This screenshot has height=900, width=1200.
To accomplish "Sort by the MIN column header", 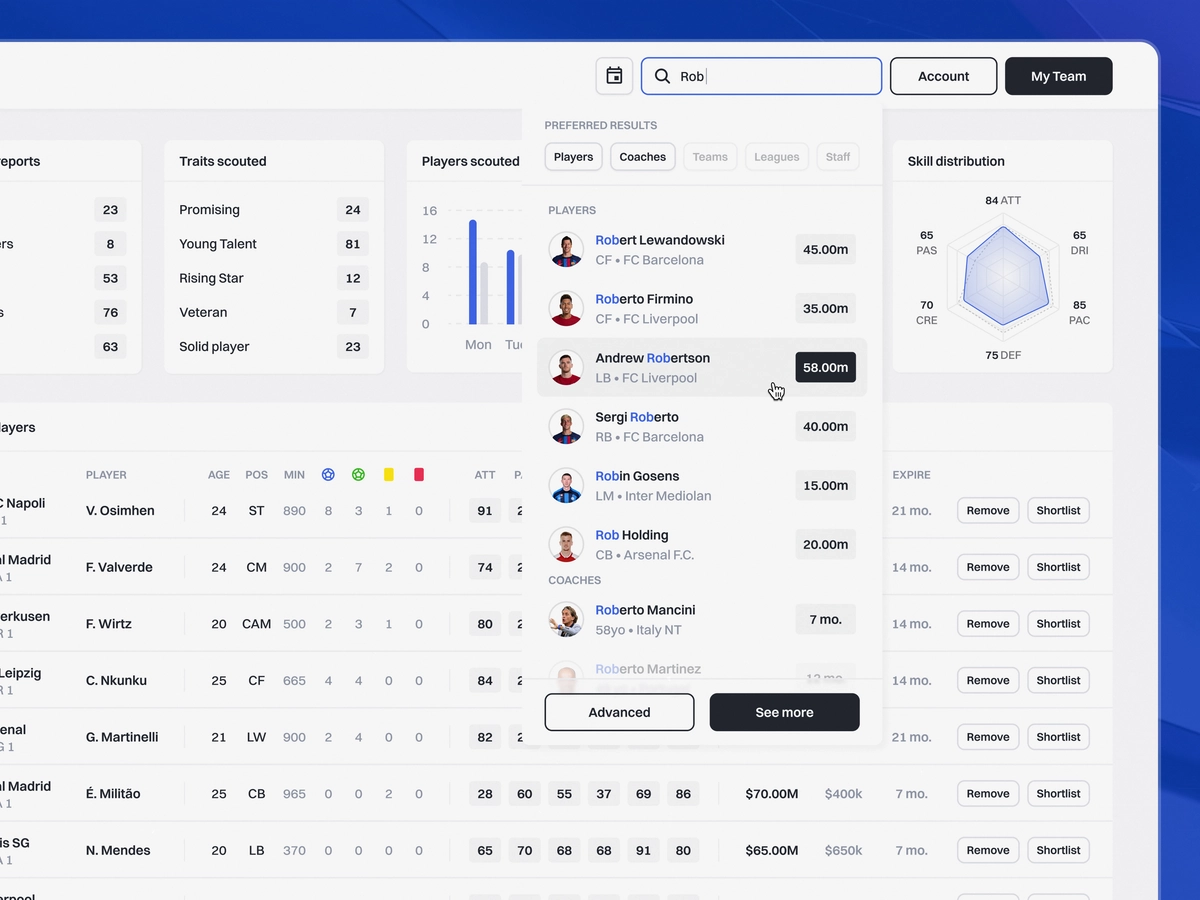I will tap(294, 475).
